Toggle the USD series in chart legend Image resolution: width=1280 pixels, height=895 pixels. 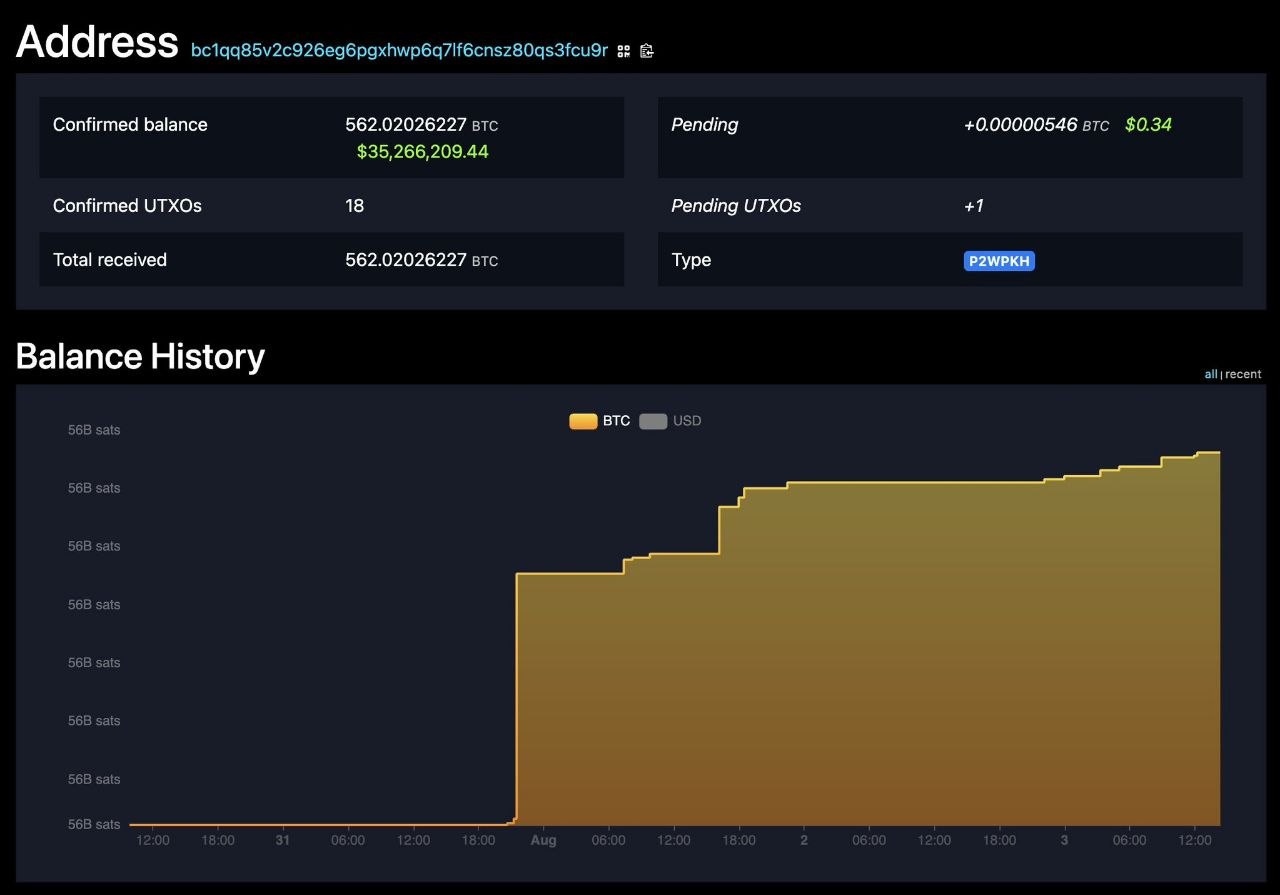(x=670, y=421)
